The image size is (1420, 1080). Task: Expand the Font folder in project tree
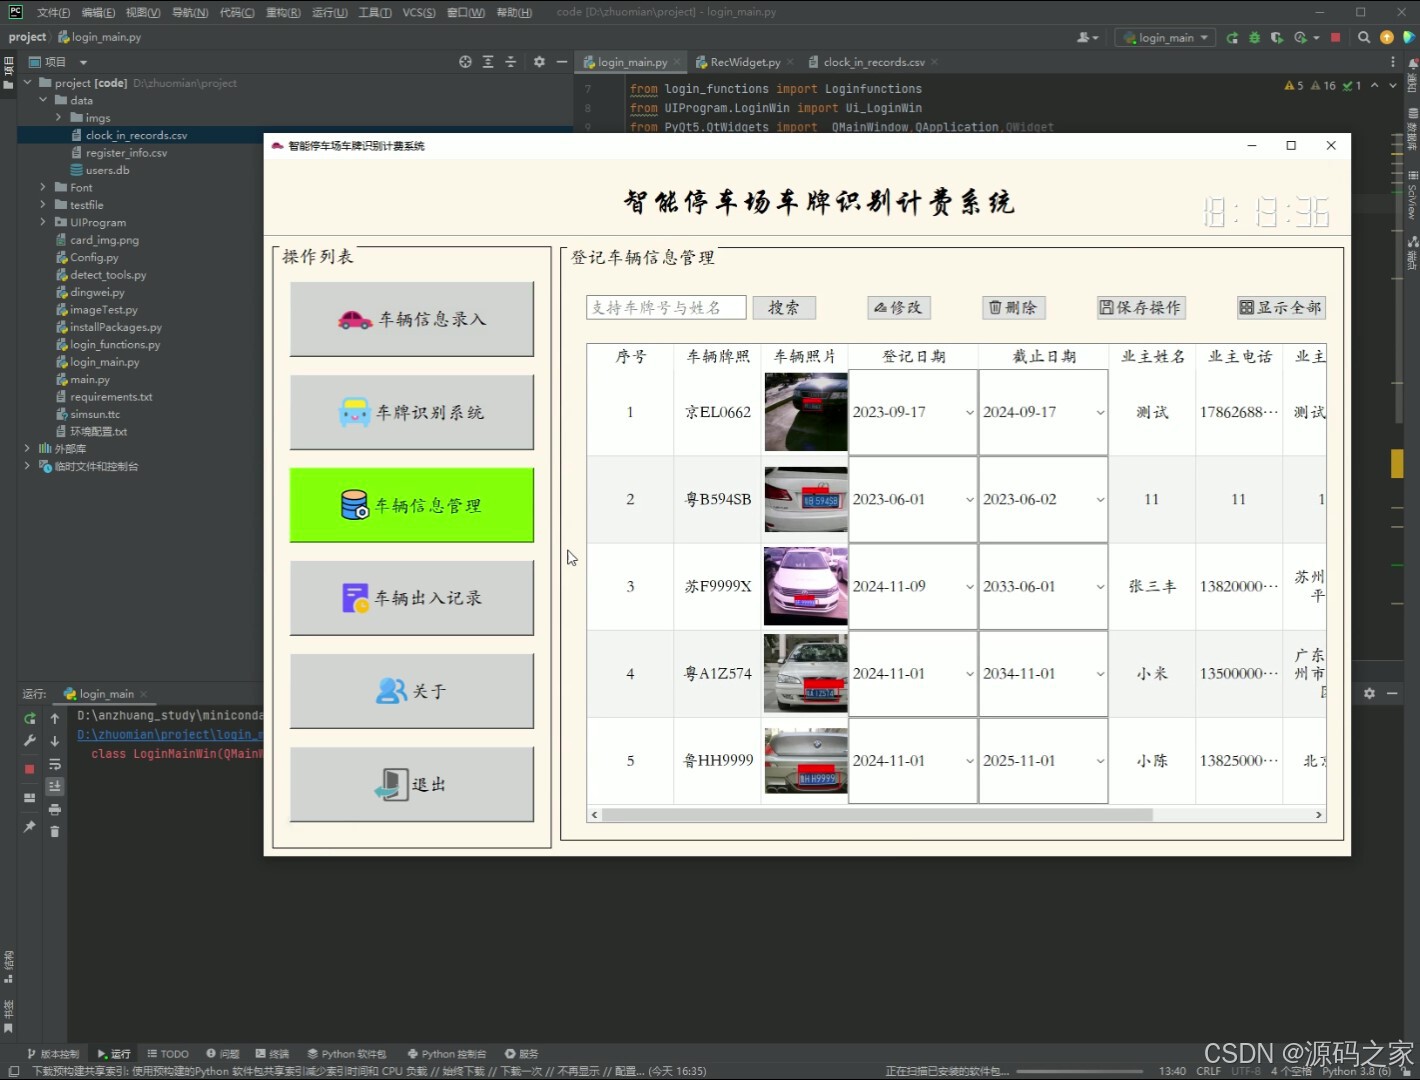click(43, 187)
